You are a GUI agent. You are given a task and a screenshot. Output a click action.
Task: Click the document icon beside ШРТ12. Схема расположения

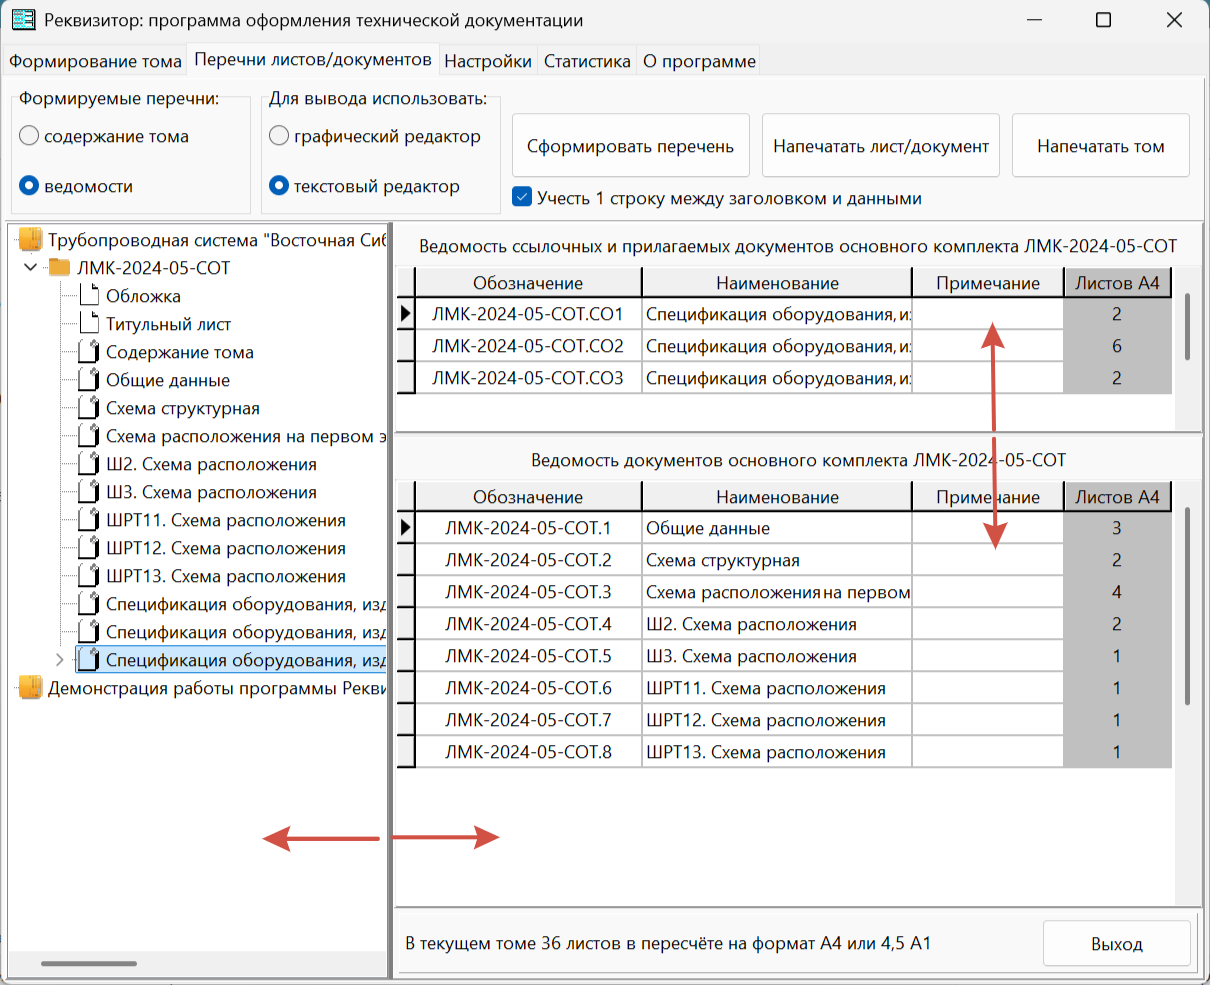pos(89,548)
